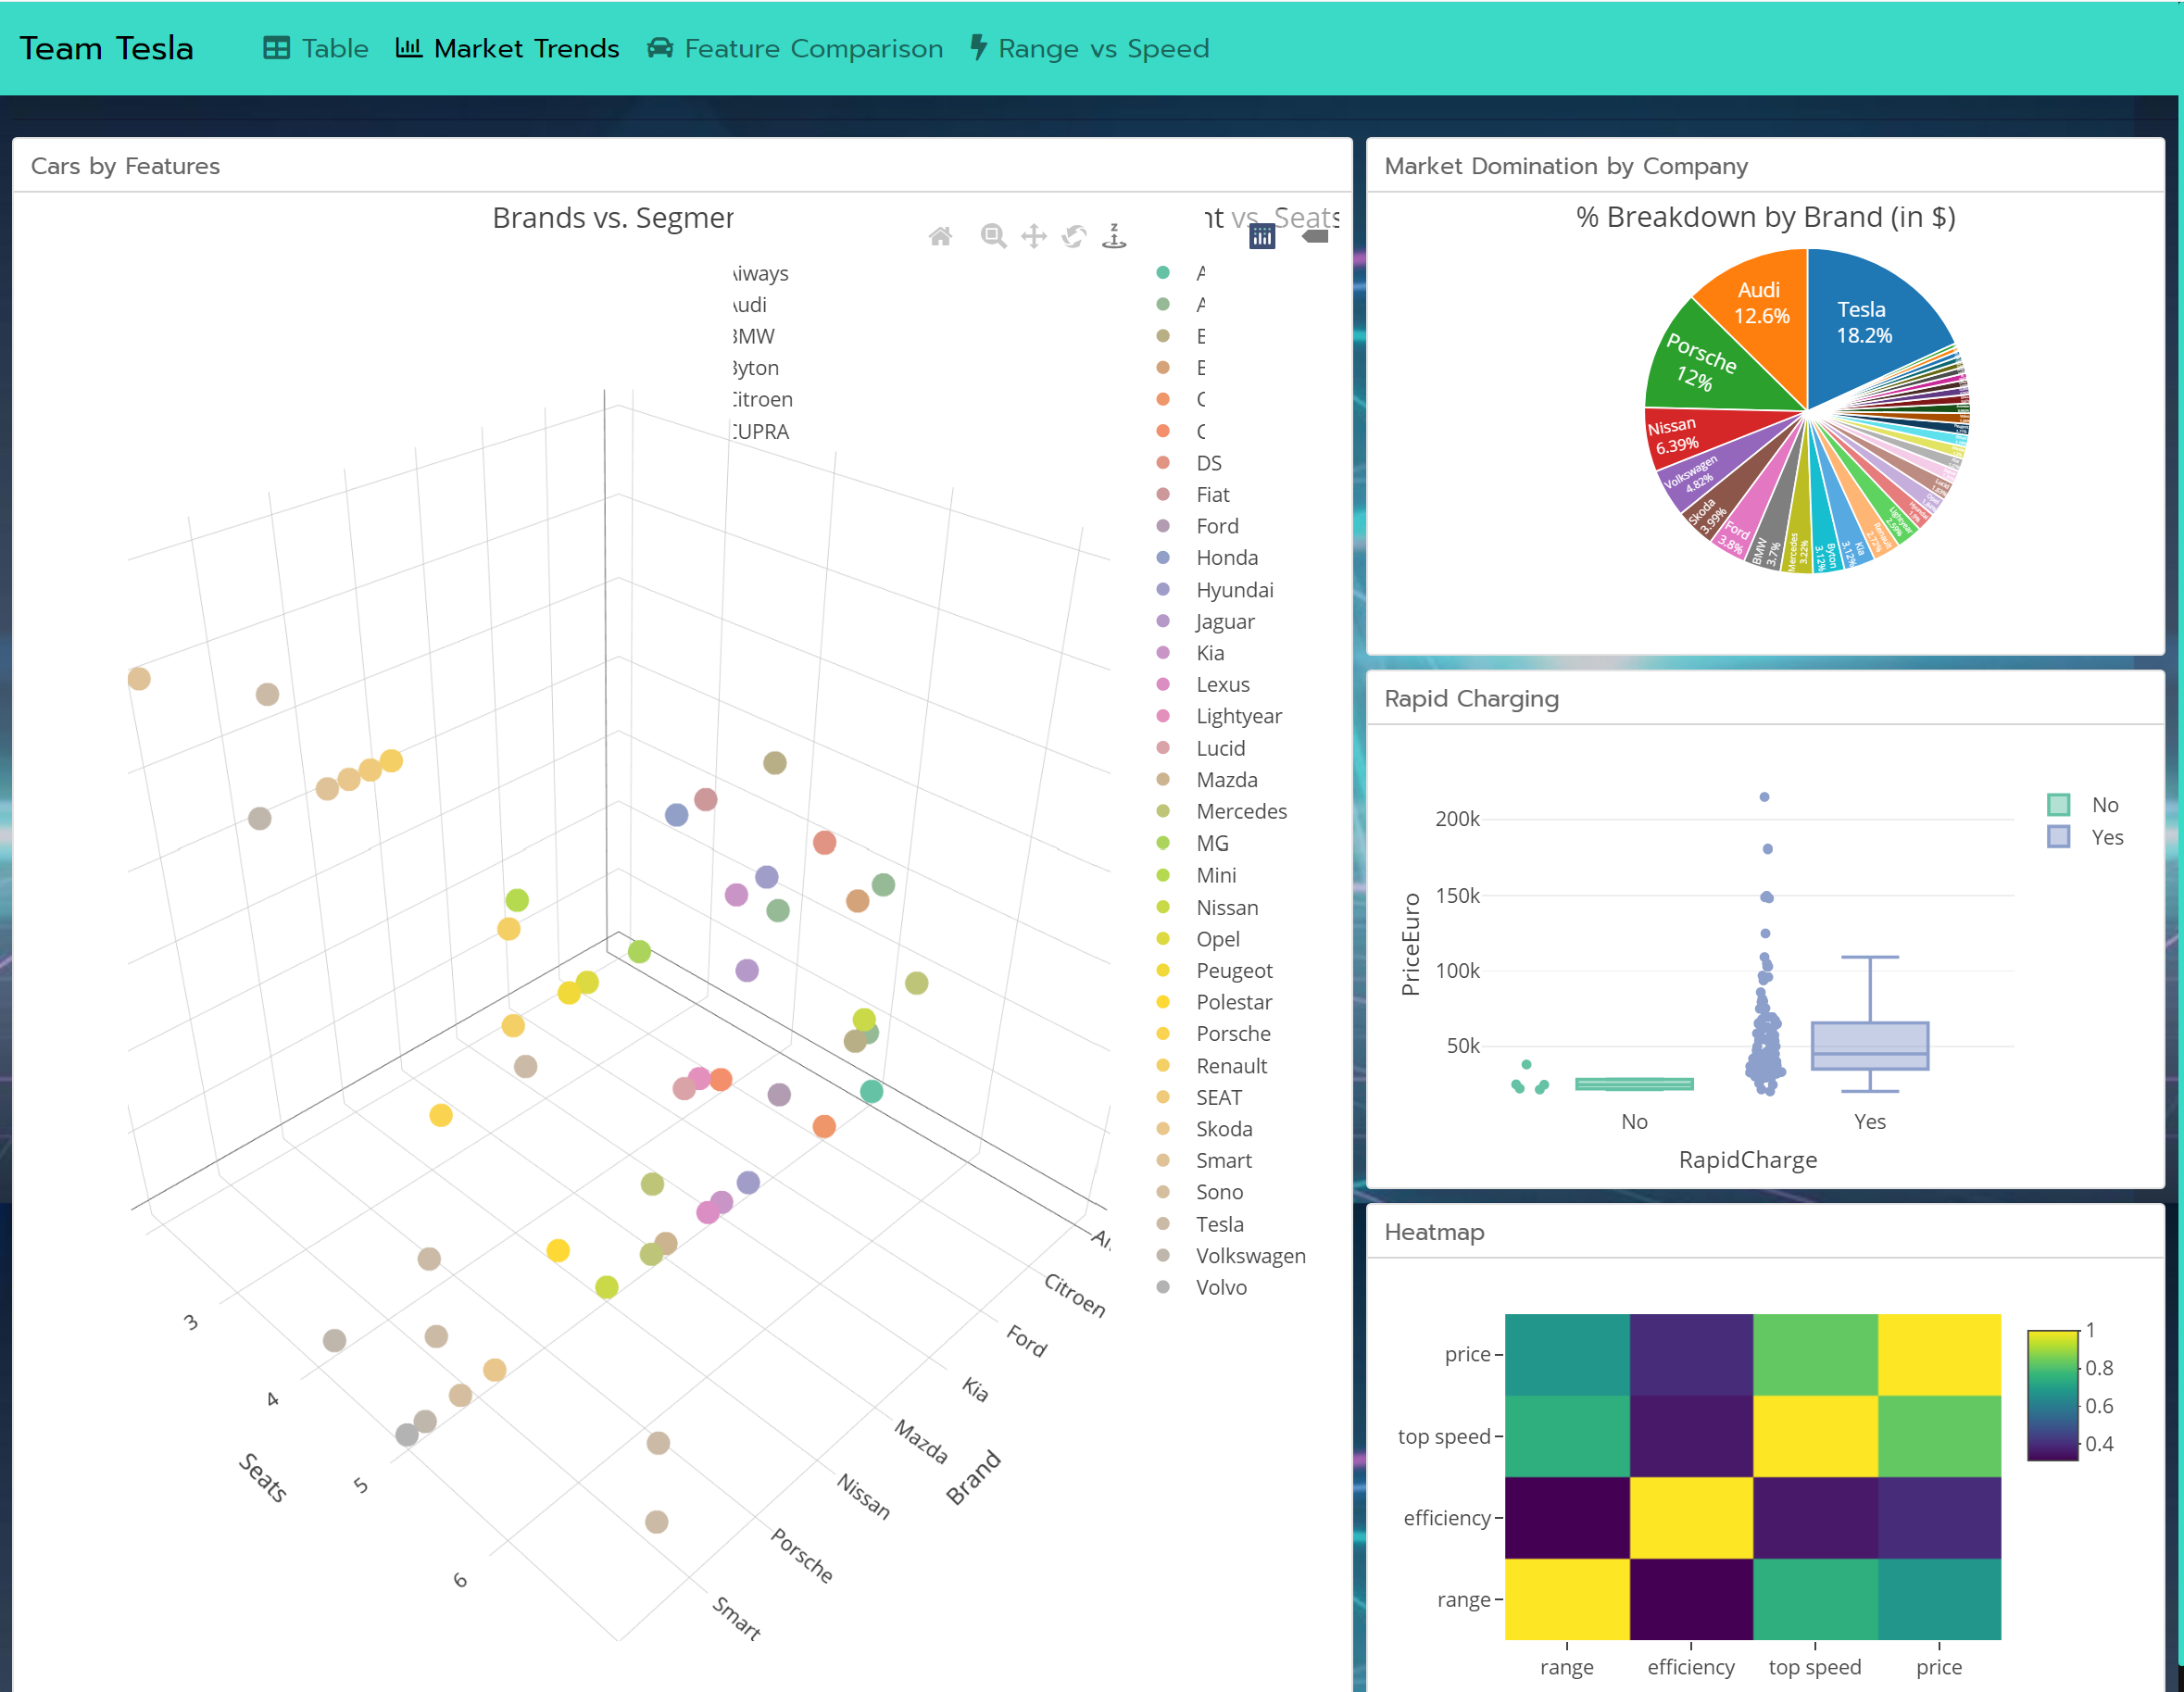Toggle Honda in the scatter legend
This screenshot has height=1692, width=2184.
click(x=1227, y=558)
